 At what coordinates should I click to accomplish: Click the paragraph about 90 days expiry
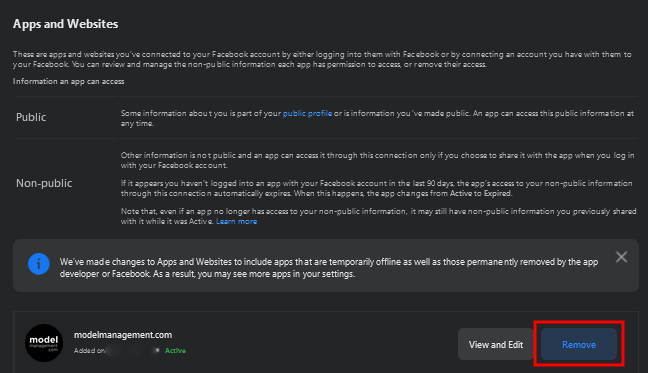[376, 188]
